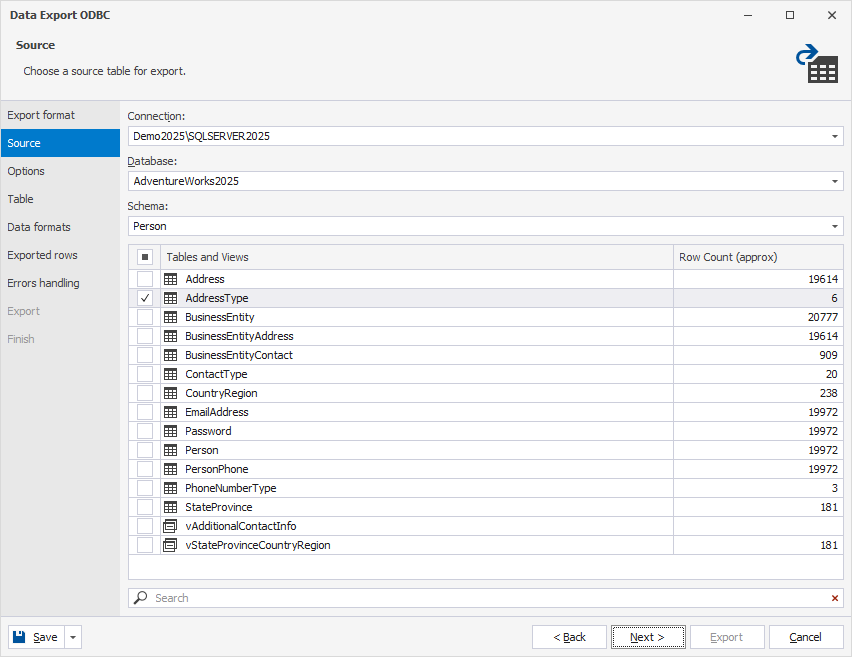Toggle the select-all checkbox in table header
The height and width of the screenshot is (657, 852).
pyautogui.click(x=145, y=257)
